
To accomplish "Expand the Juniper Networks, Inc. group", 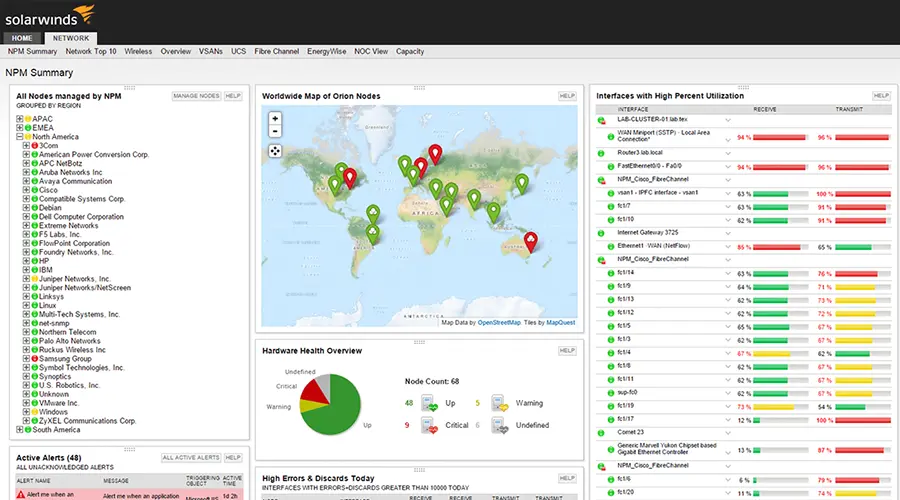I will pyautogui.click(x=26, y=279).
